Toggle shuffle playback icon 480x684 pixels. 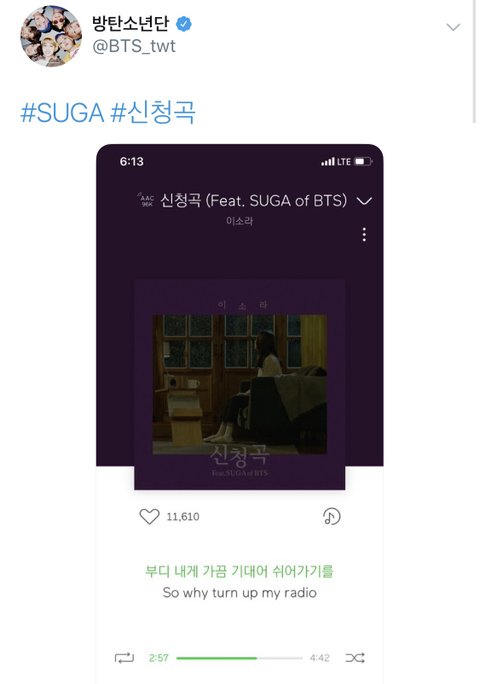click(355, 657)
